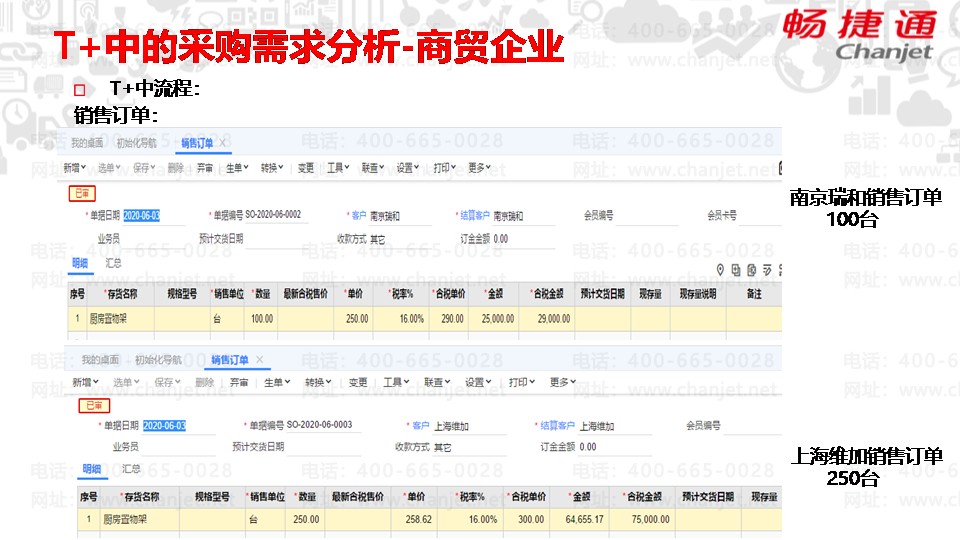
Task: Click 业务员 field in the 上海维加 order
Action: [178, 447]
